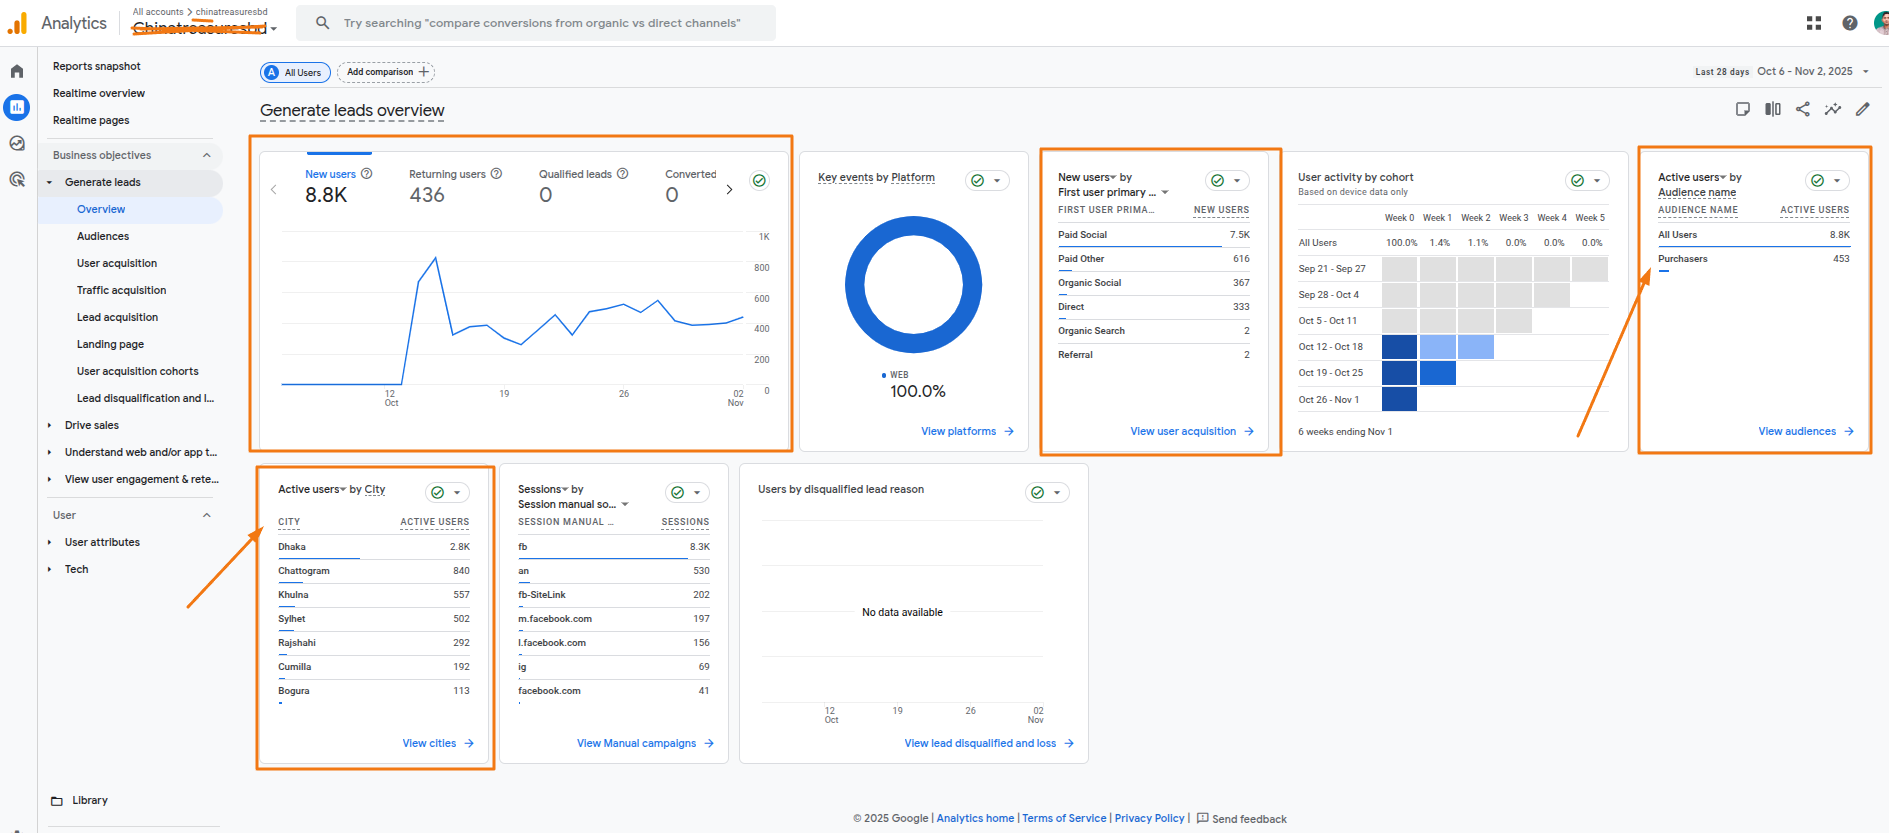Toggle the All Users comparison chip

coord(295,72)
